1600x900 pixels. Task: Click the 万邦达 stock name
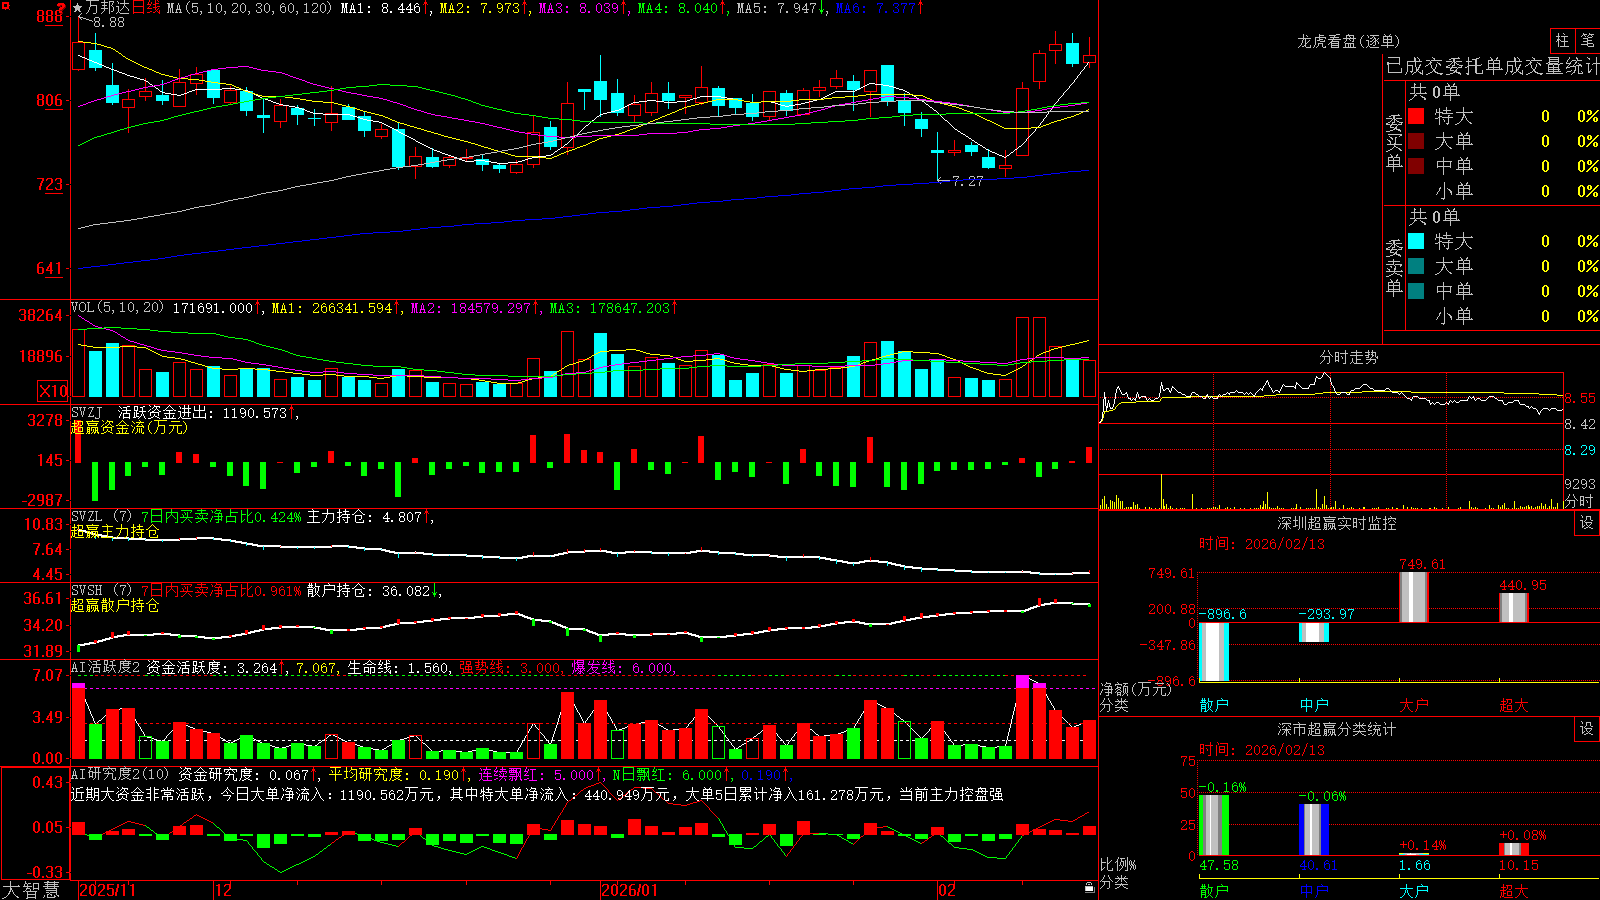pos(108,8)
